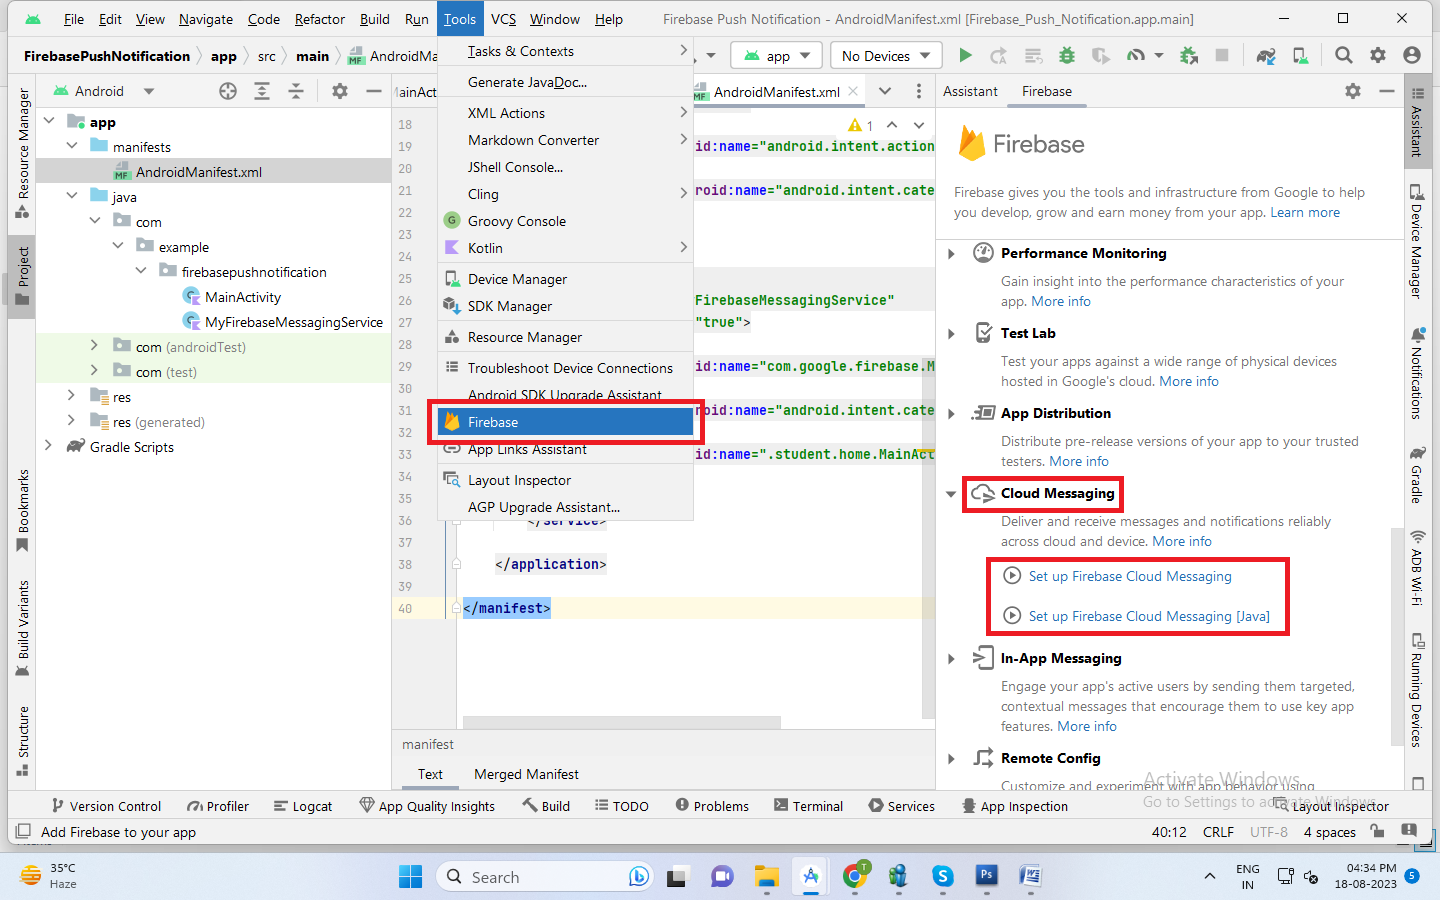Click the Firebase panel vertical scrollbar
1440x900 pixels.
click(1396, 635)
